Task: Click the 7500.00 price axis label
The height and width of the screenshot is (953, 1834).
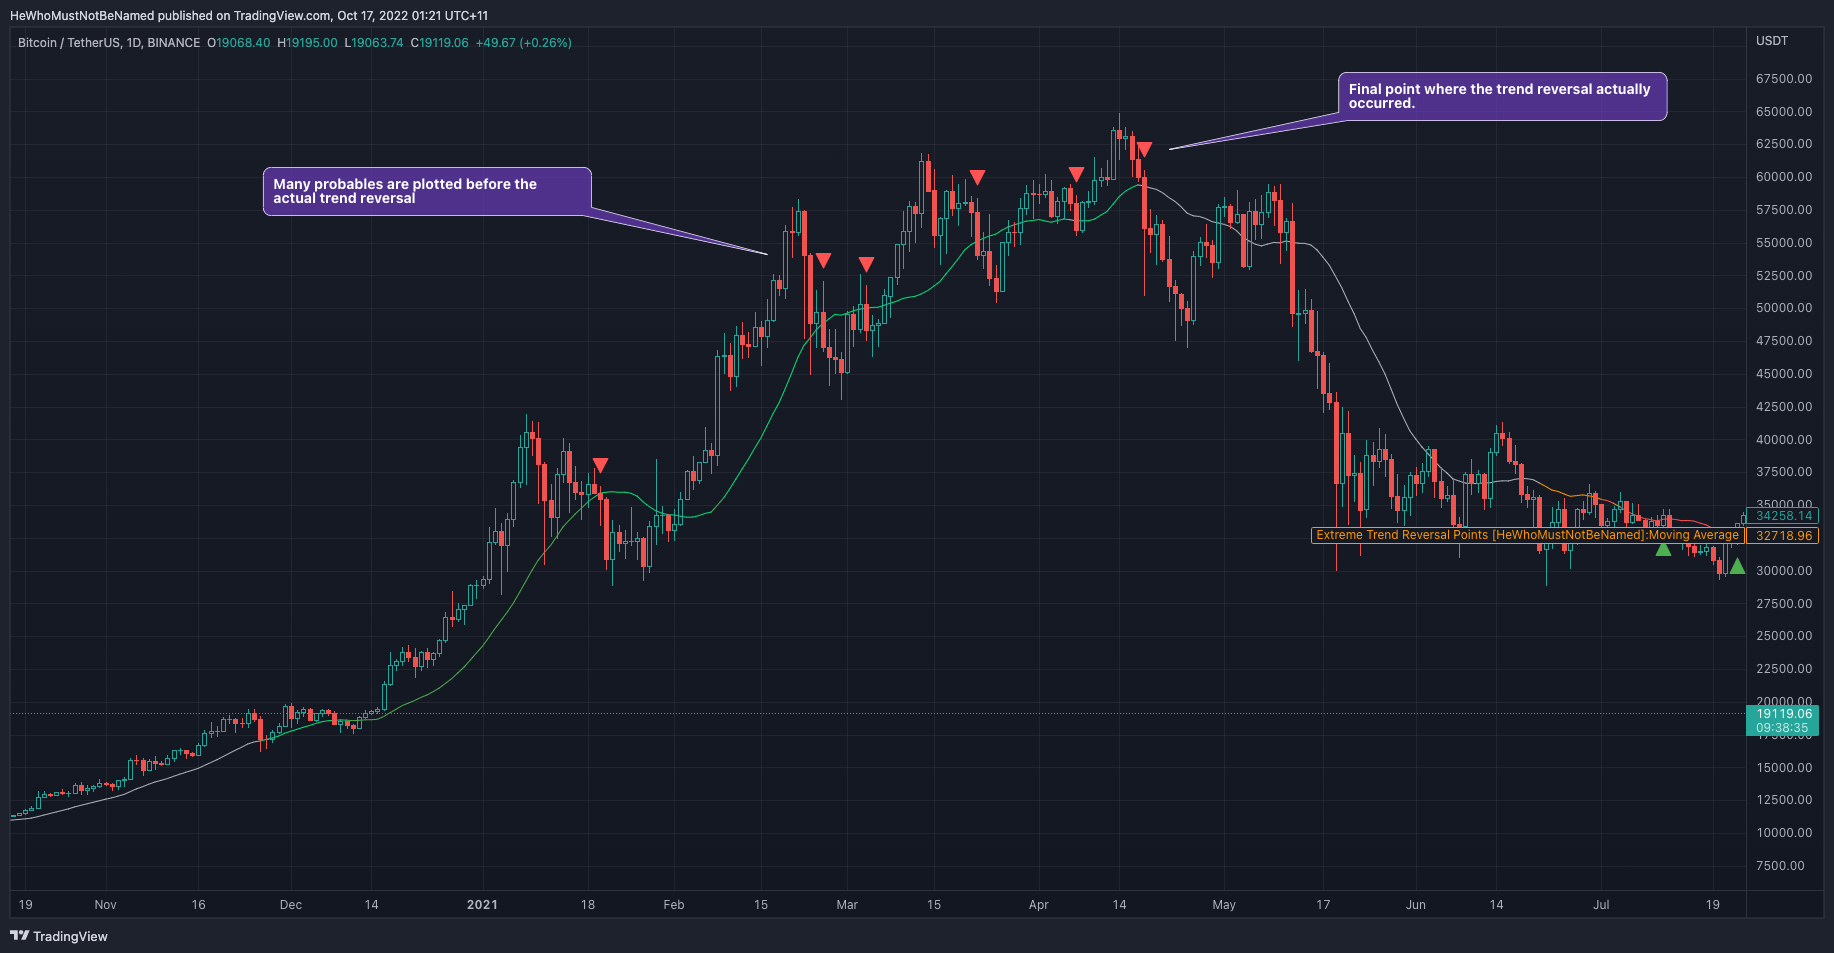Action: click(x=1781, y=866)
